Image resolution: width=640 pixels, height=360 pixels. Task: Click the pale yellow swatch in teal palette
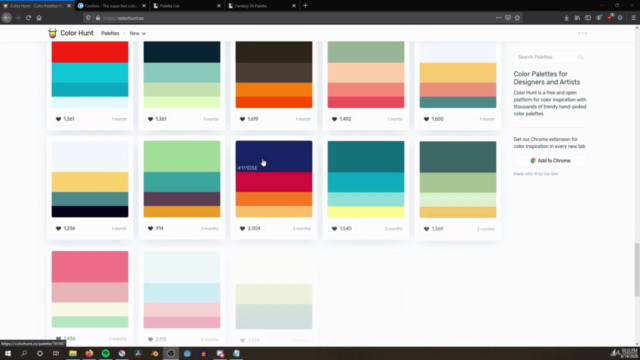366,212
